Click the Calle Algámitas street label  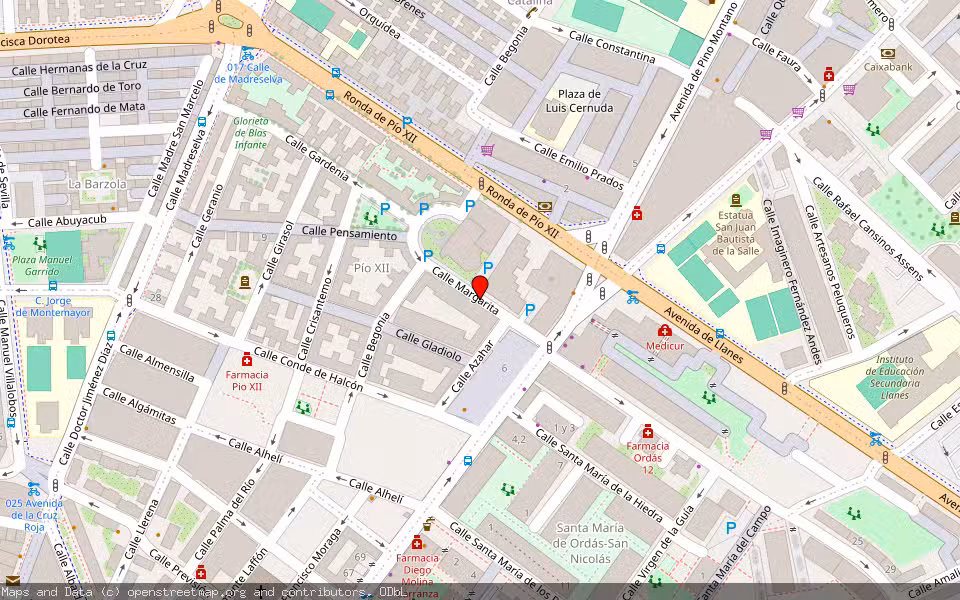[140, 405]
